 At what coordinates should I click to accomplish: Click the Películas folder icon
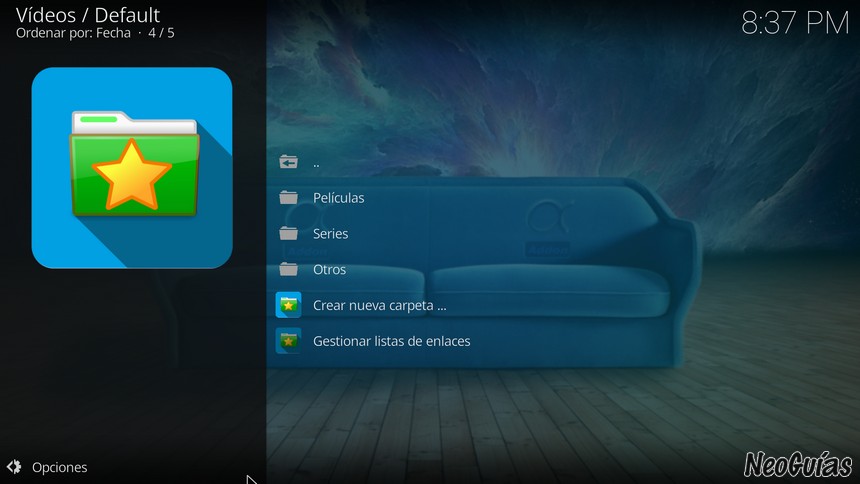pyautogui.click(x=288, y=198)
